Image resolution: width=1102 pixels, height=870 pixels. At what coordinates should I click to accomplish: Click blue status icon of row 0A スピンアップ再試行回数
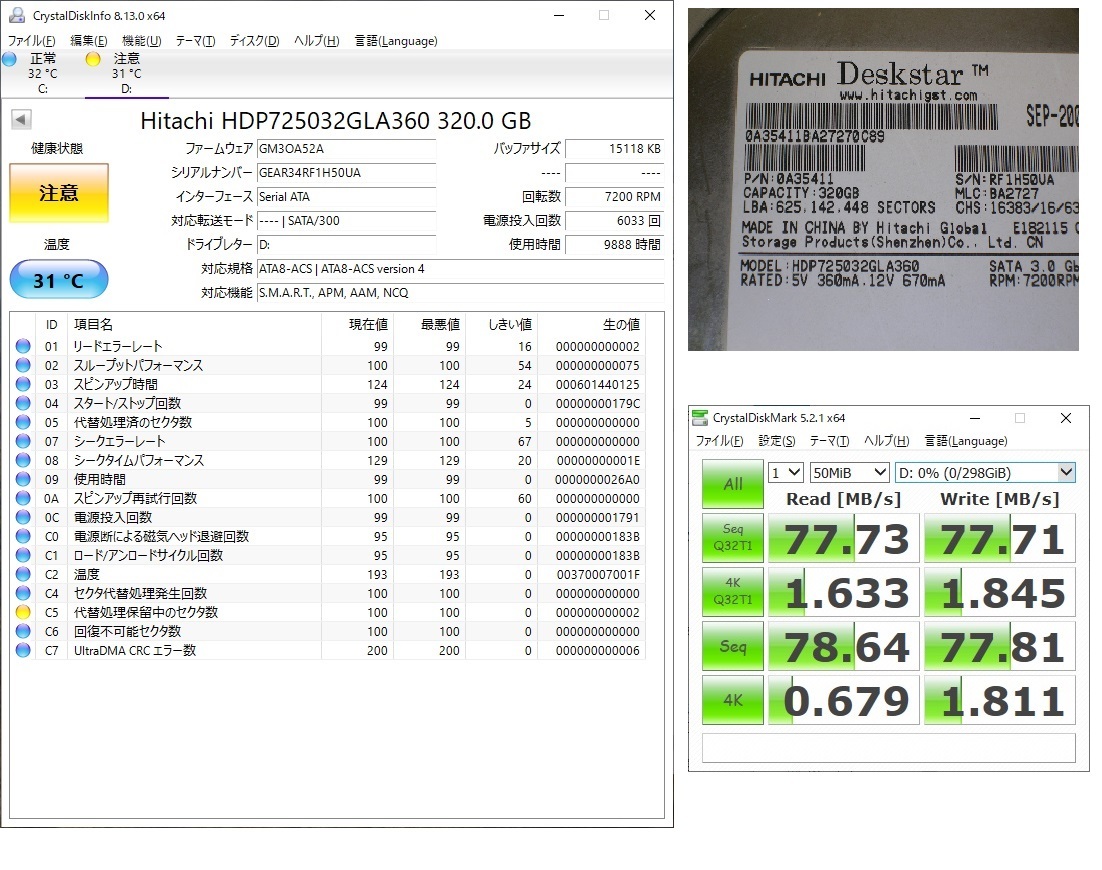23,498
